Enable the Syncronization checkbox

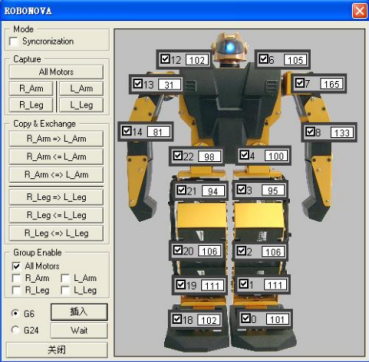14,42
